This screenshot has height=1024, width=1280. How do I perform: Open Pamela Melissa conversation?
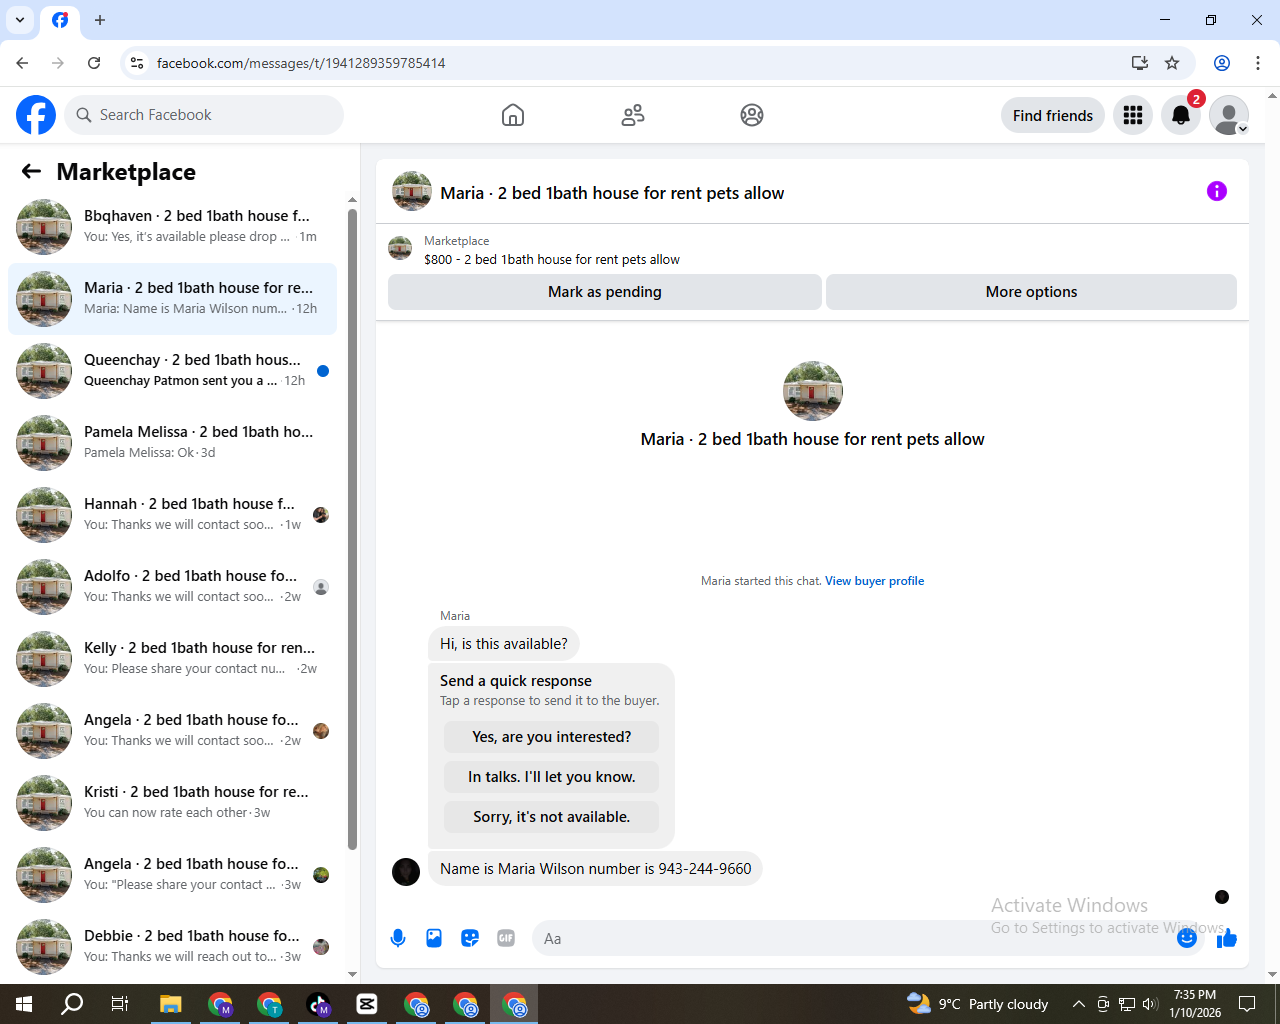172,443
